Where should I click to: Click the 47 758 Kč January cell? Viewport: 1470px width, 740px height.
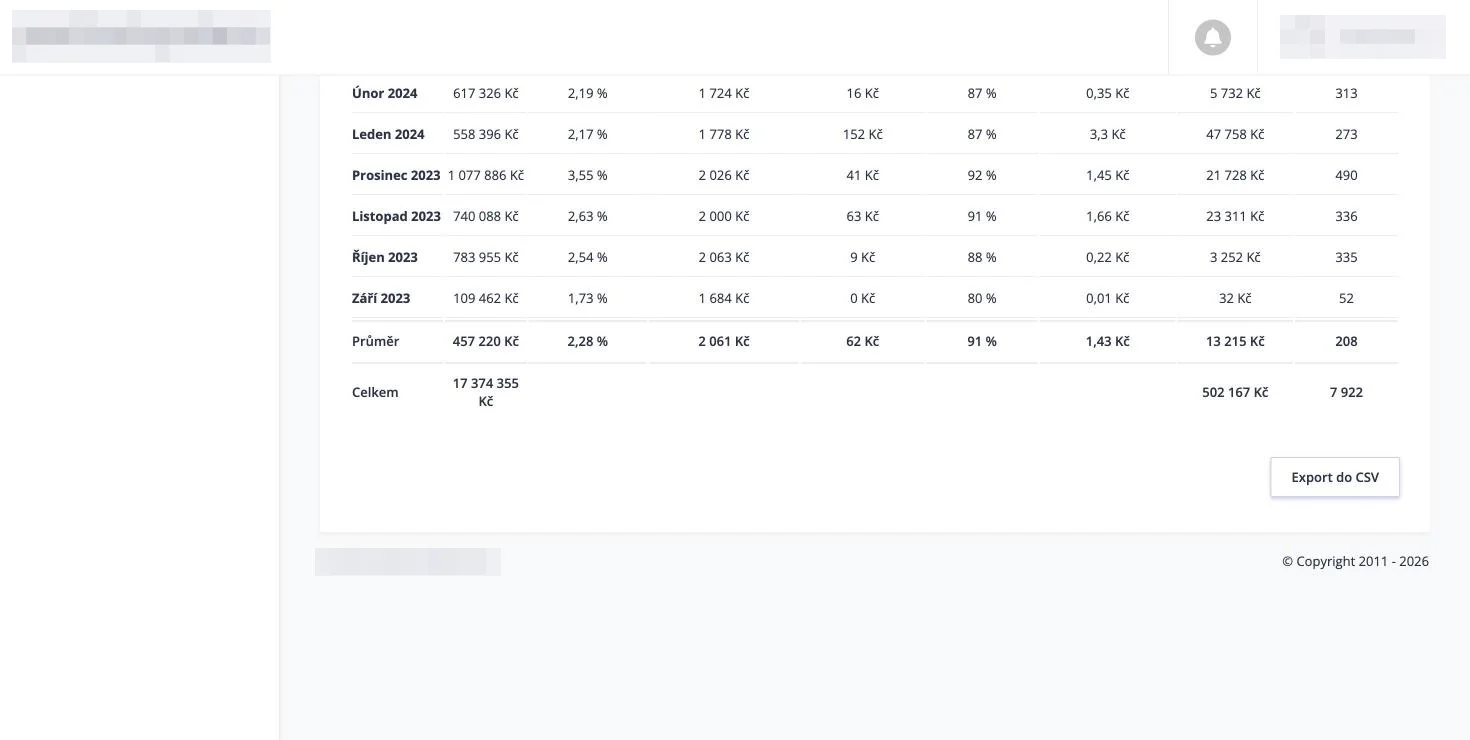coord(1235,134)
